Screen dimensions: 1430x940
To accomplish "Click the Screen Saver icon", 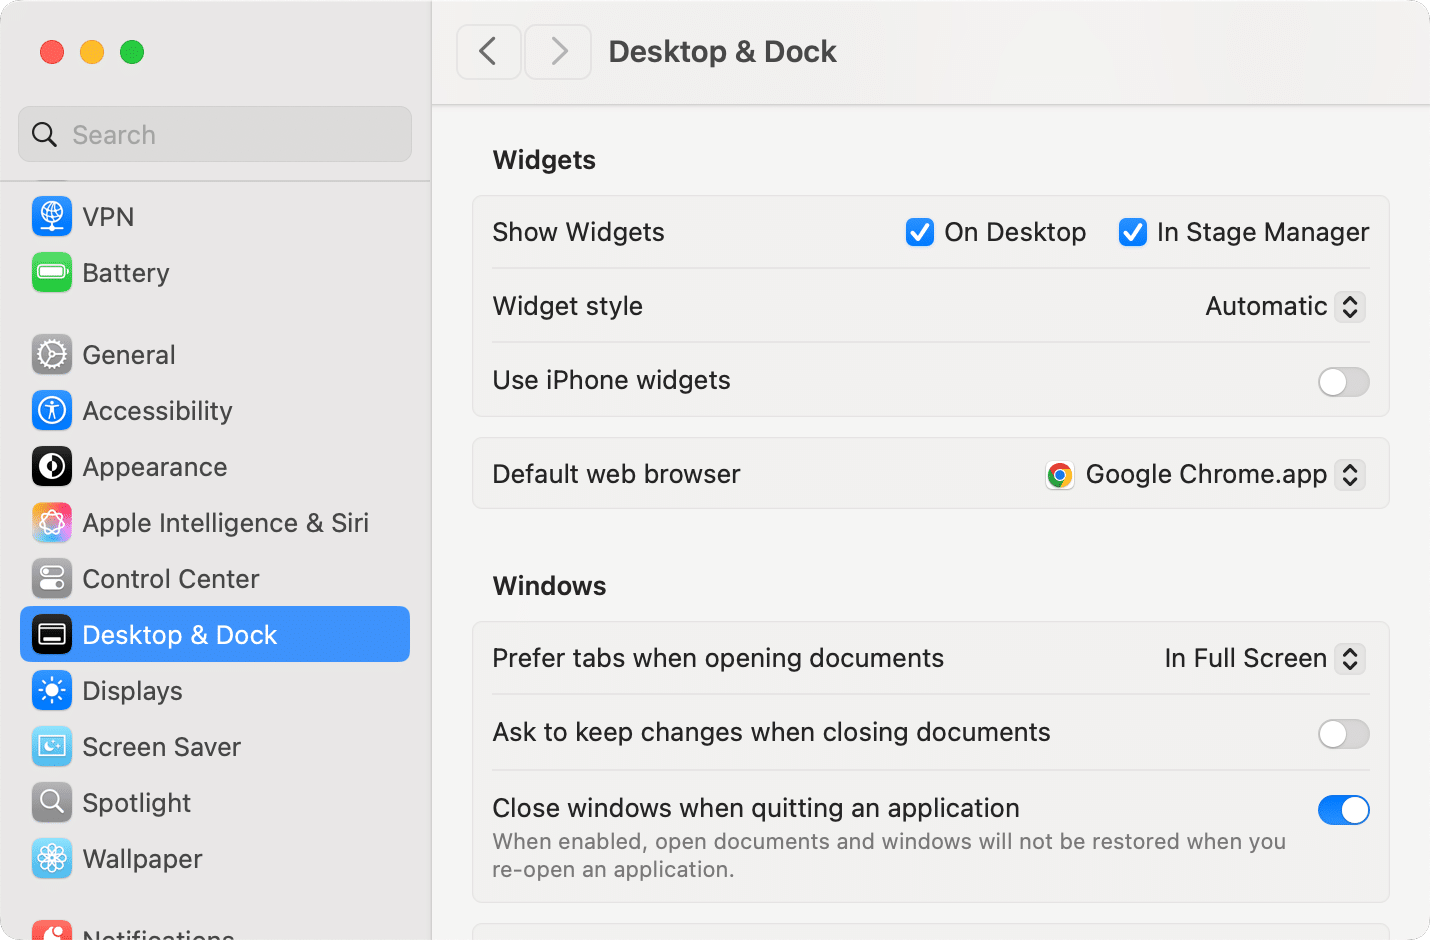I will (x=51, y=746).
